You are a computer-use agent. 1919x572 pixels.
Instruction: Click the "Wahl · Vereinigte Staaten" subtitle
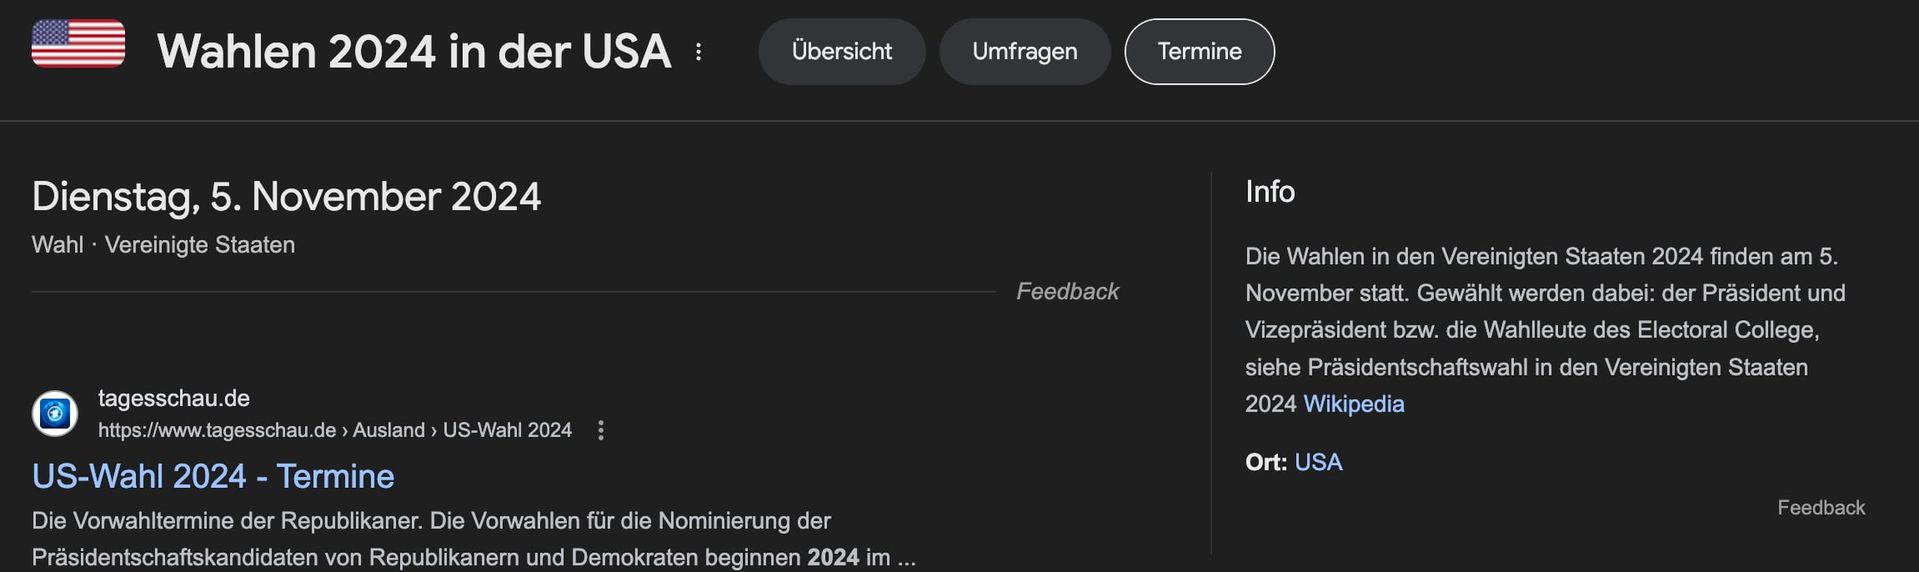[x=163, y=245]
